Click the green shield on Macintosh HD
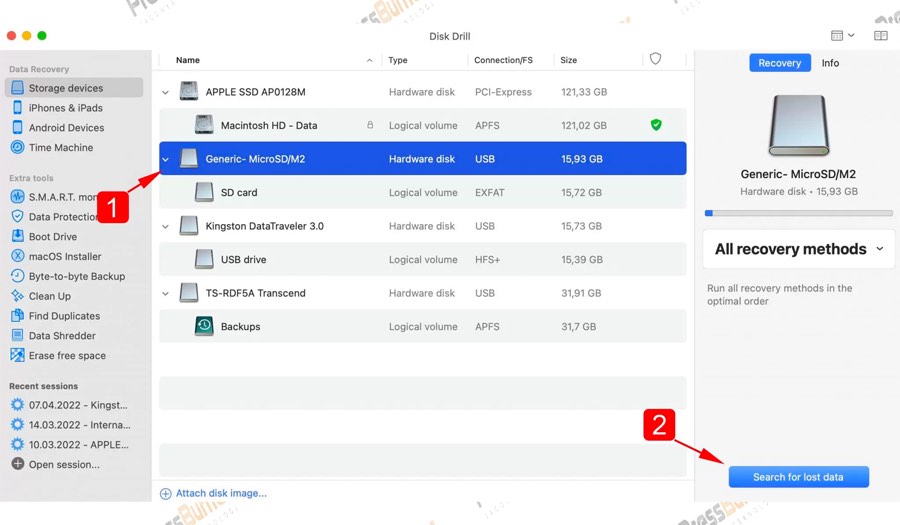Viewport: 900px width, 525px height. coord(656,125)
